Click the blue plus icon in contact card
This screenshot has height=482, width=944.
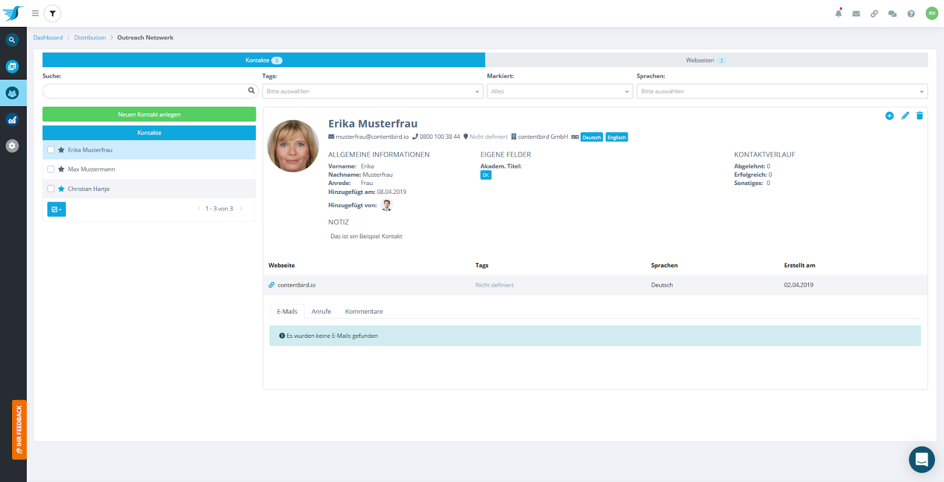pyautogui.click(x=889, y=116)
